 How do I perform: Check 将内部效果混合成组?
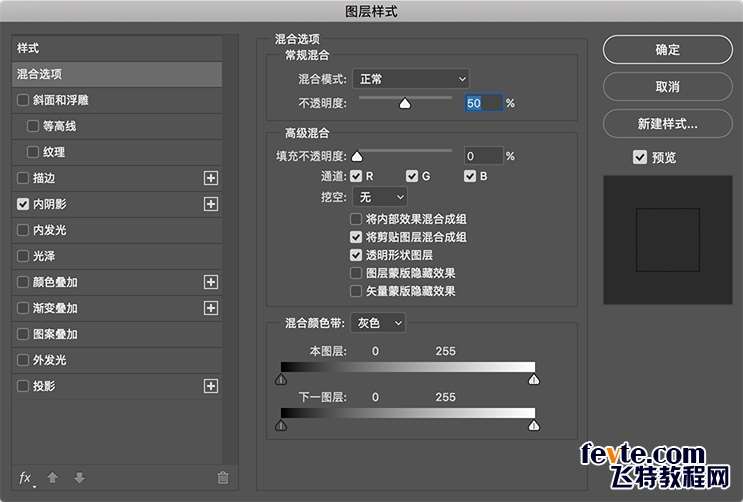(x=356, y=219)
